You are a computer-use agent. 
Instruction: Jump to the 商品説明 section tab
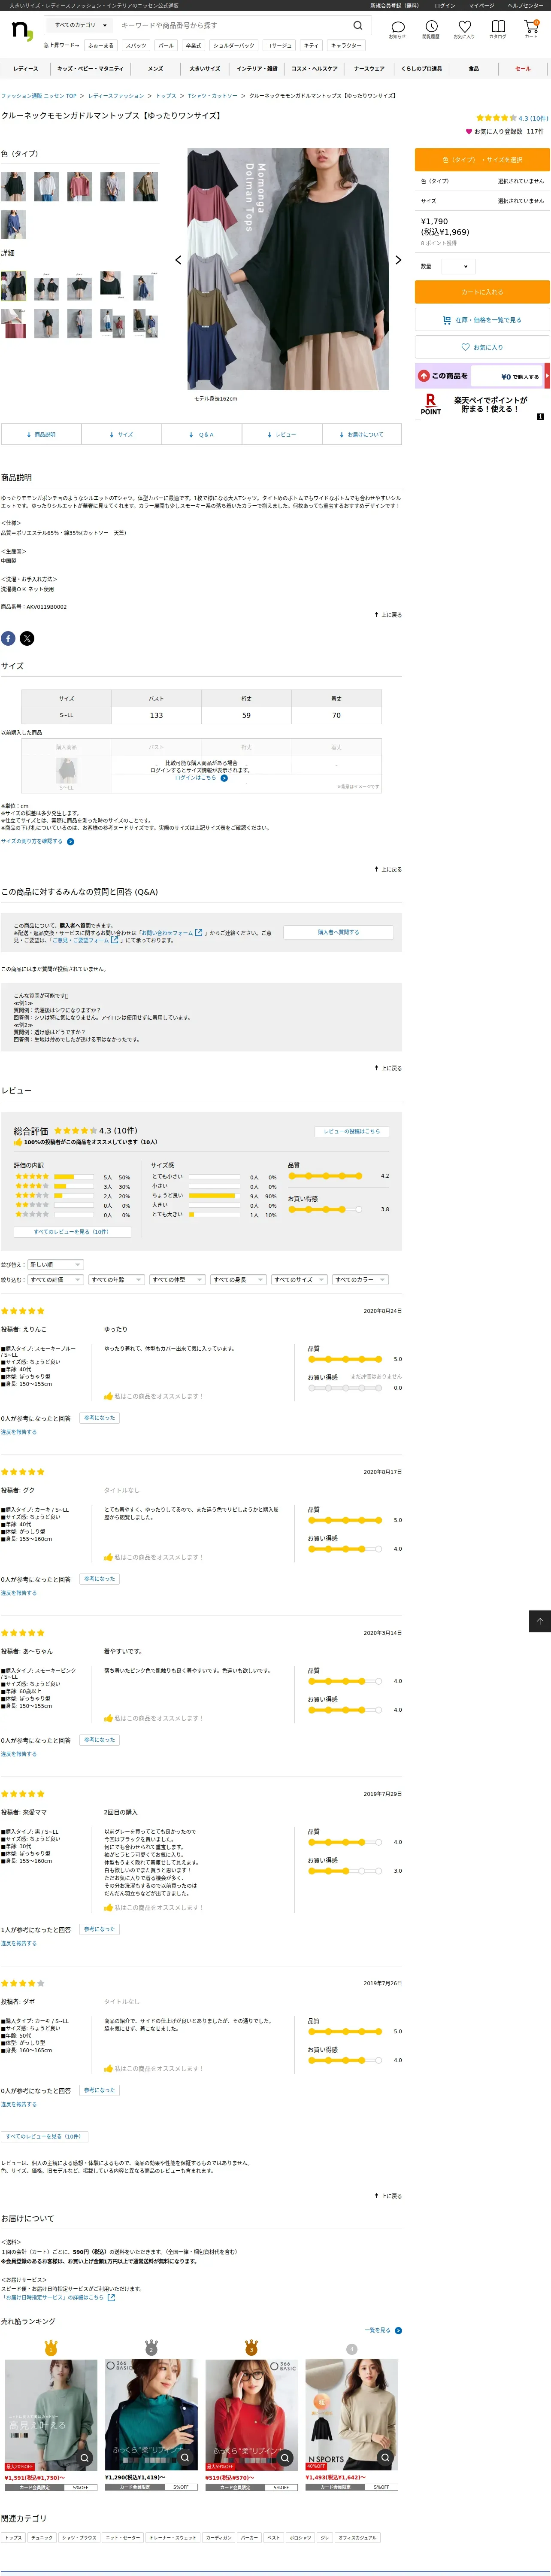tap(41, 434)
